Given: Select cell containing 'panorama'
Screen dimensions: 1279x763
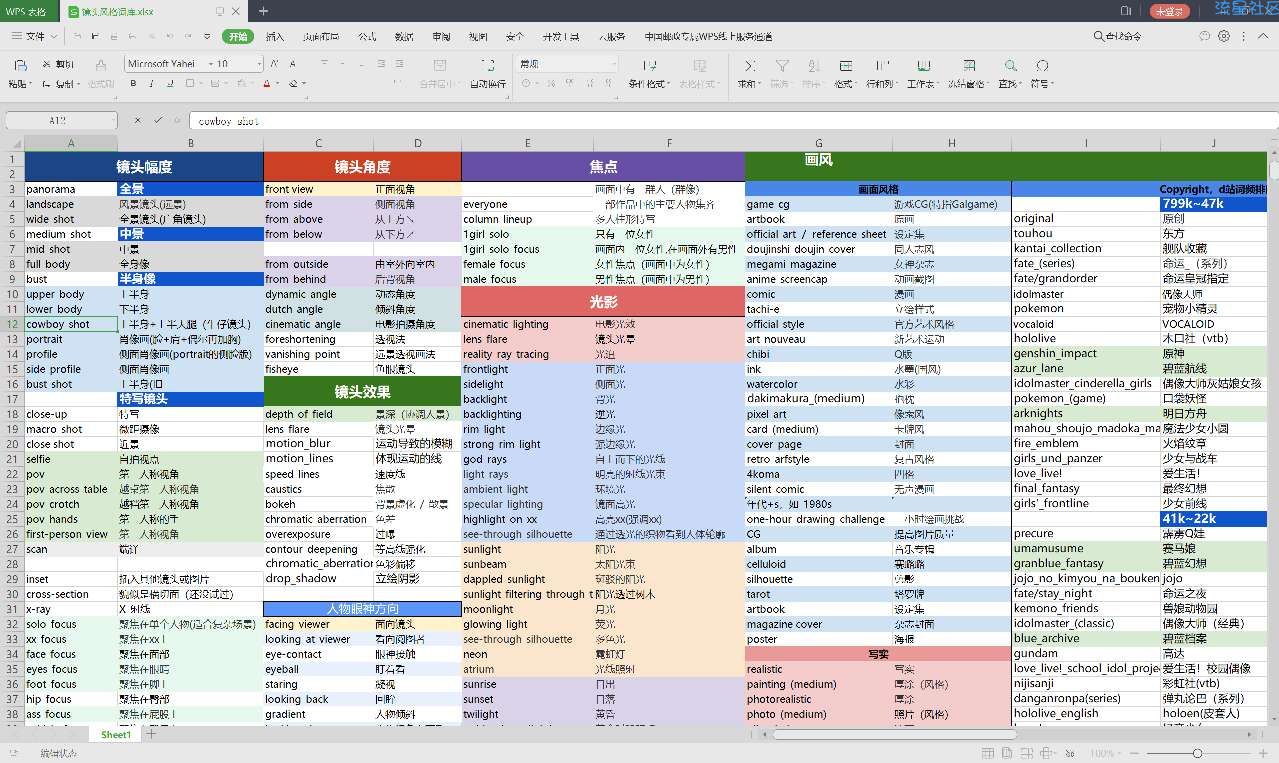Looking at the screenshot, I should pyautogui.click(x=71, y=189).
